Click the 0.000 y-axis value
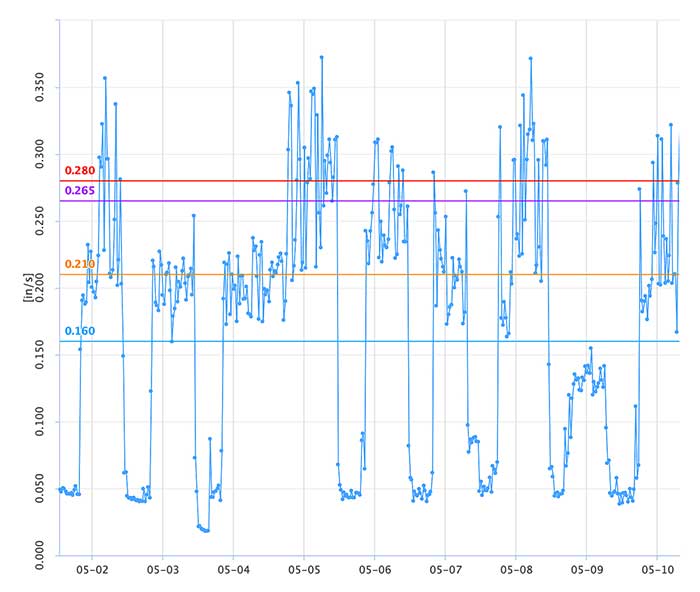The width and height of the screenshot is (700, 592). [x=40, y=555]
